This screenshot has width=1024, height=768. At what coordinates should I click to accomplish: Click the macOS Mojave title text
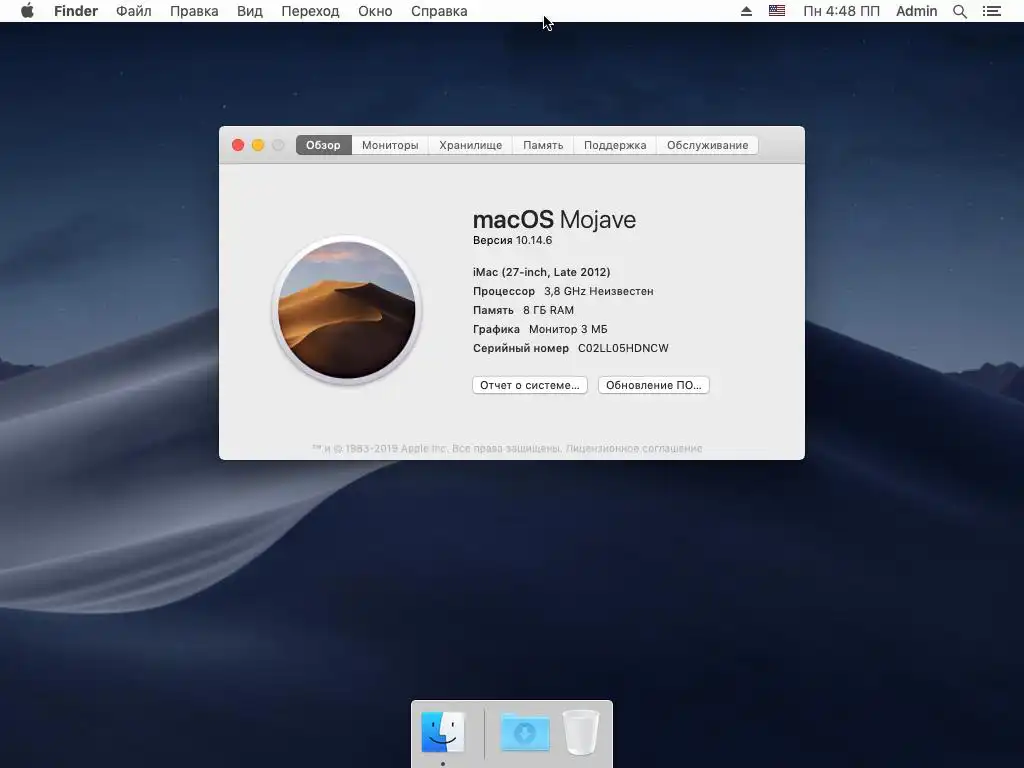554,219
